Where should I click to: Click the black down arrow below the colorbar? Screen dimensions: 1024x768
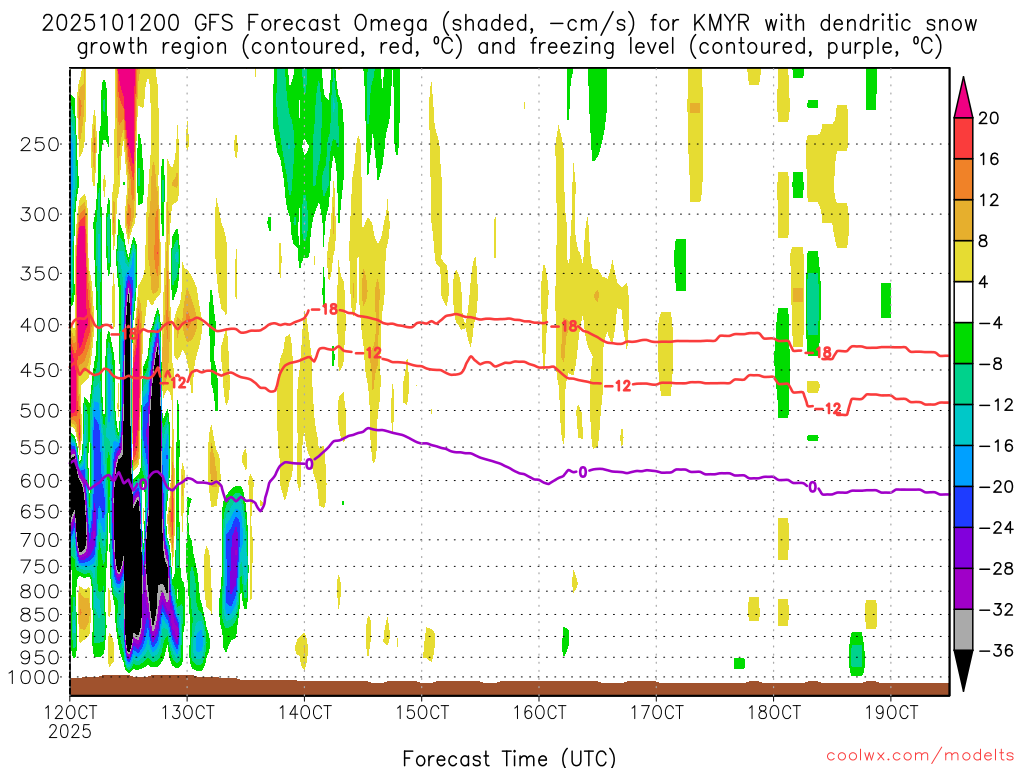pyautogui.click(x=963, y=670)
